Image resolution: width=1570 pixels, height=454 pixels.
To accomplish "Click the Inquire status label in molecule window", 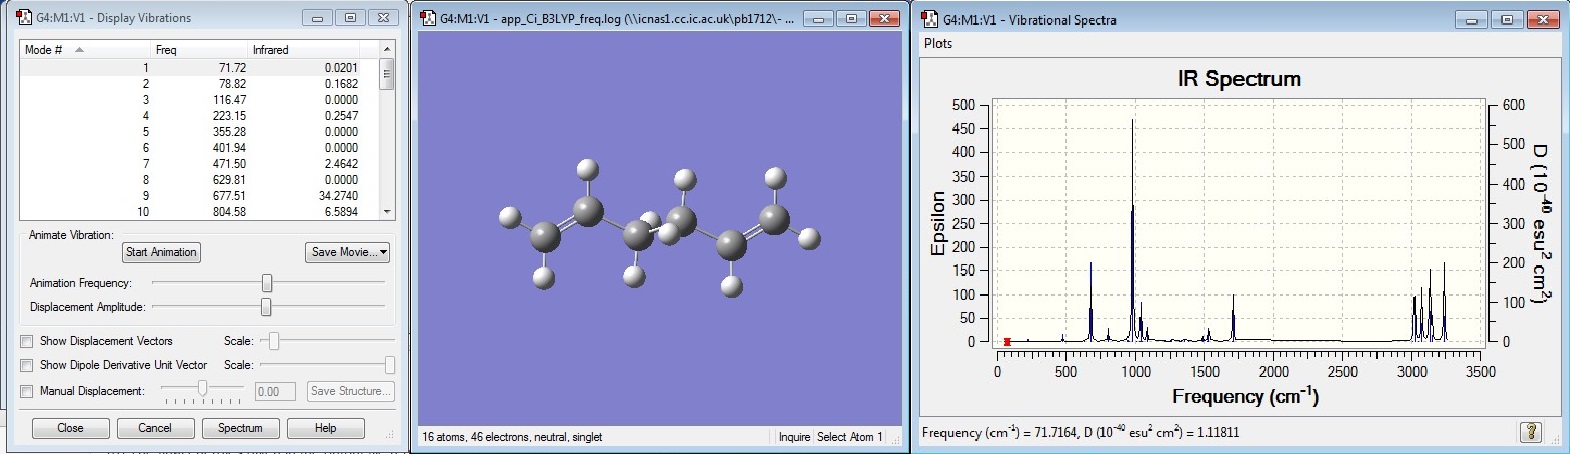I will [x=794, y=437].
